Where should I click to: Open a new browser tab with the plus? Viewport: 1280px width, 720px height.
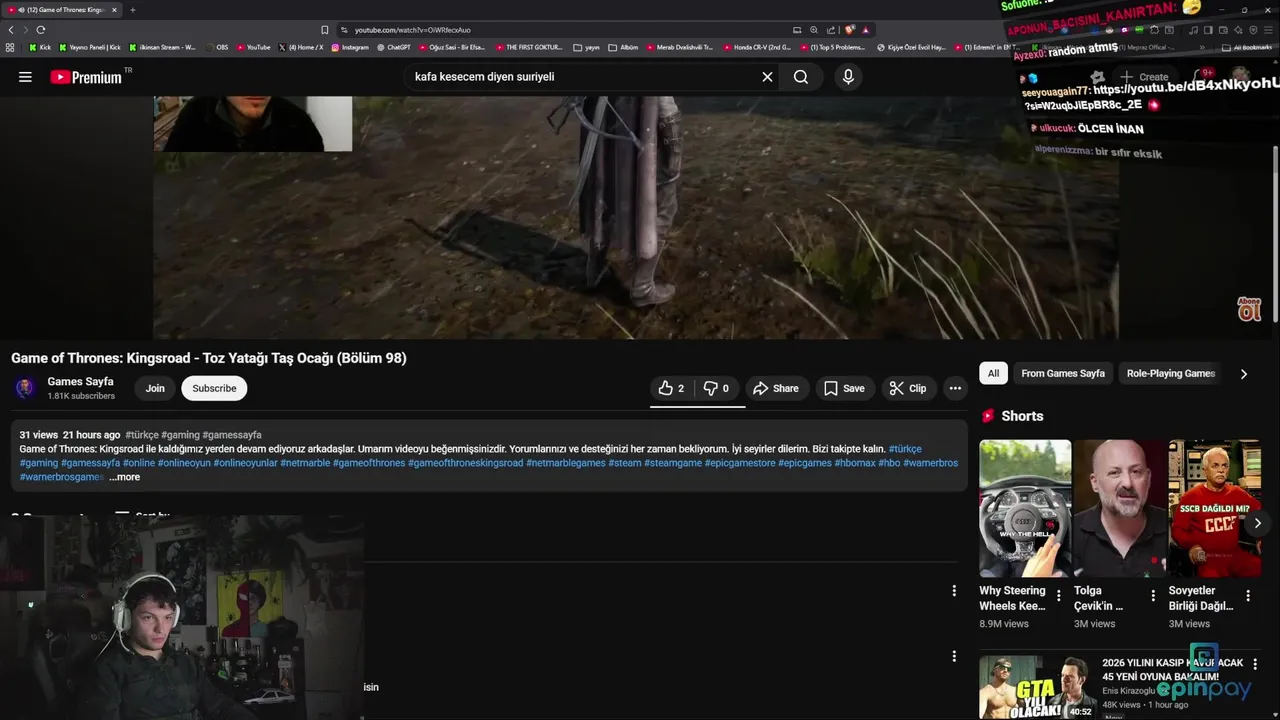point(132,10)
